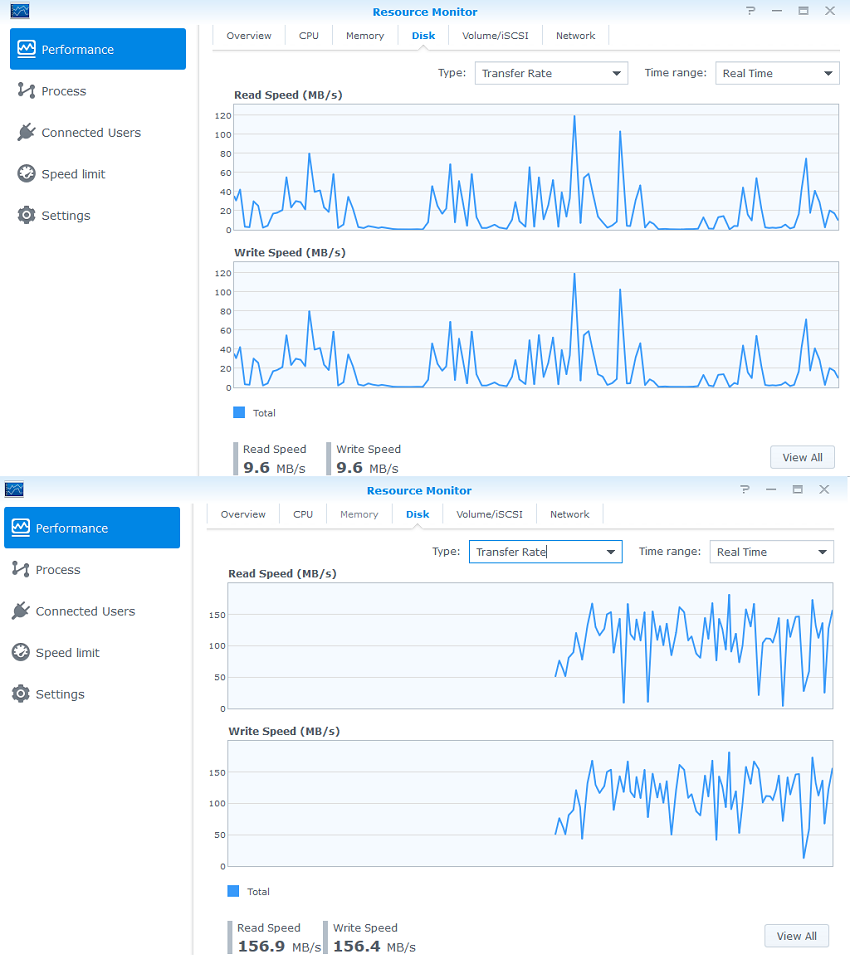Click the View All button
The image size is (850, 959).
click(802, 457)
